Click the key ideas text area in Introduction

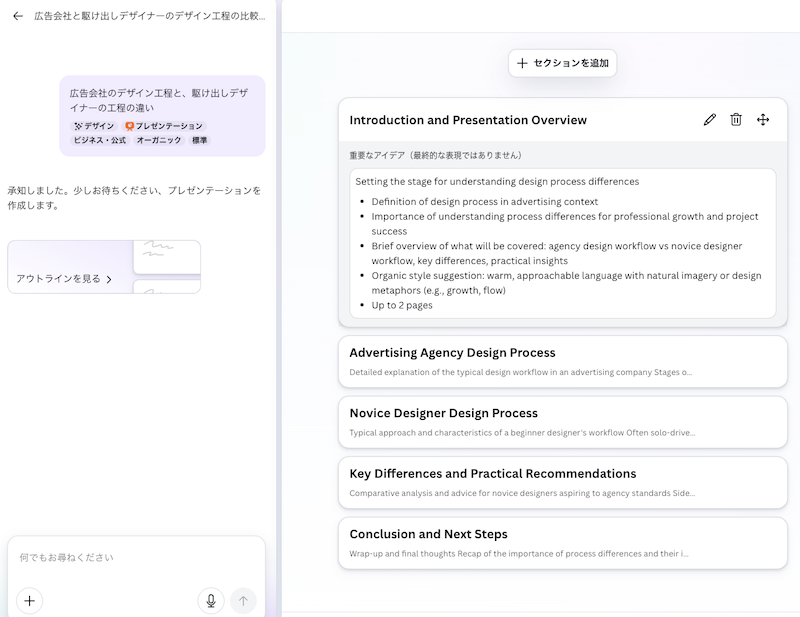tap(562, 243)
